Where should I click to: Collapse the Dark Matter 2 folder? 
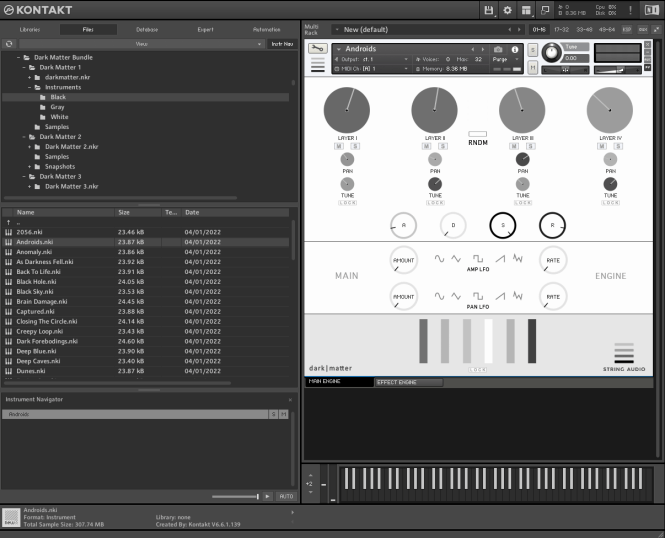pyautogui.click(x=25, y=136)
